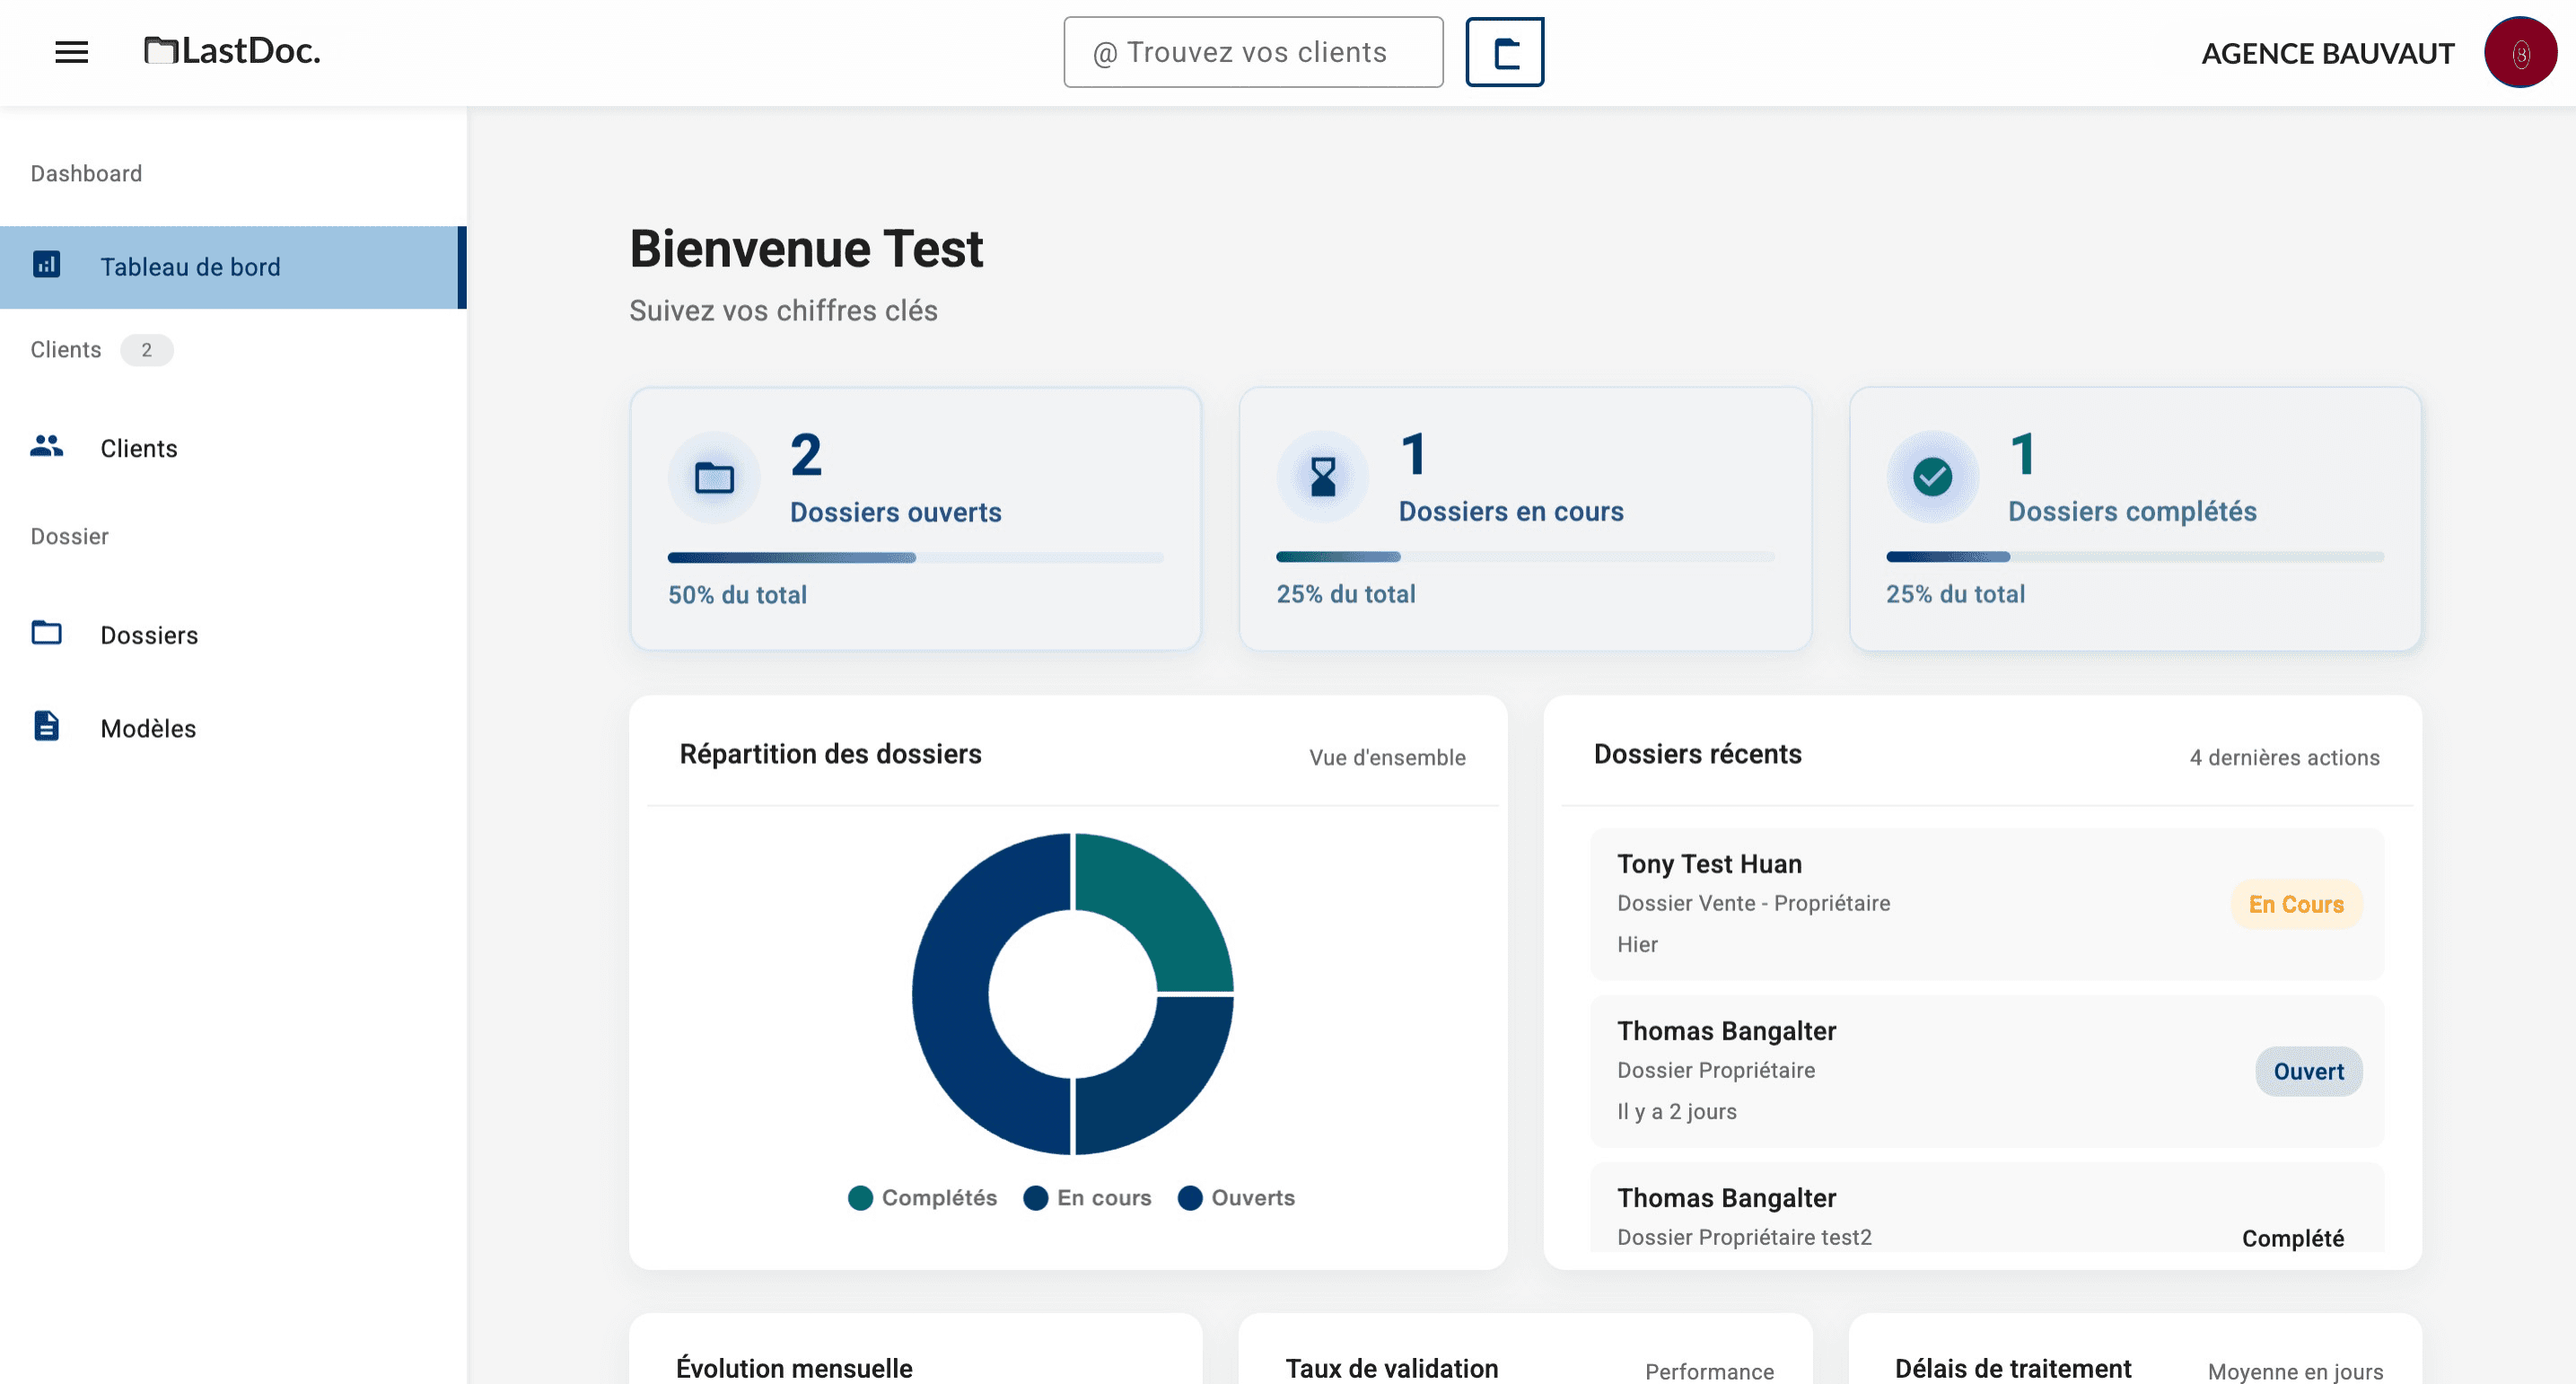This screenshot has width=2576, height=1384.
Task: Click the folder button beside search field
Action: pos(1504,52)
